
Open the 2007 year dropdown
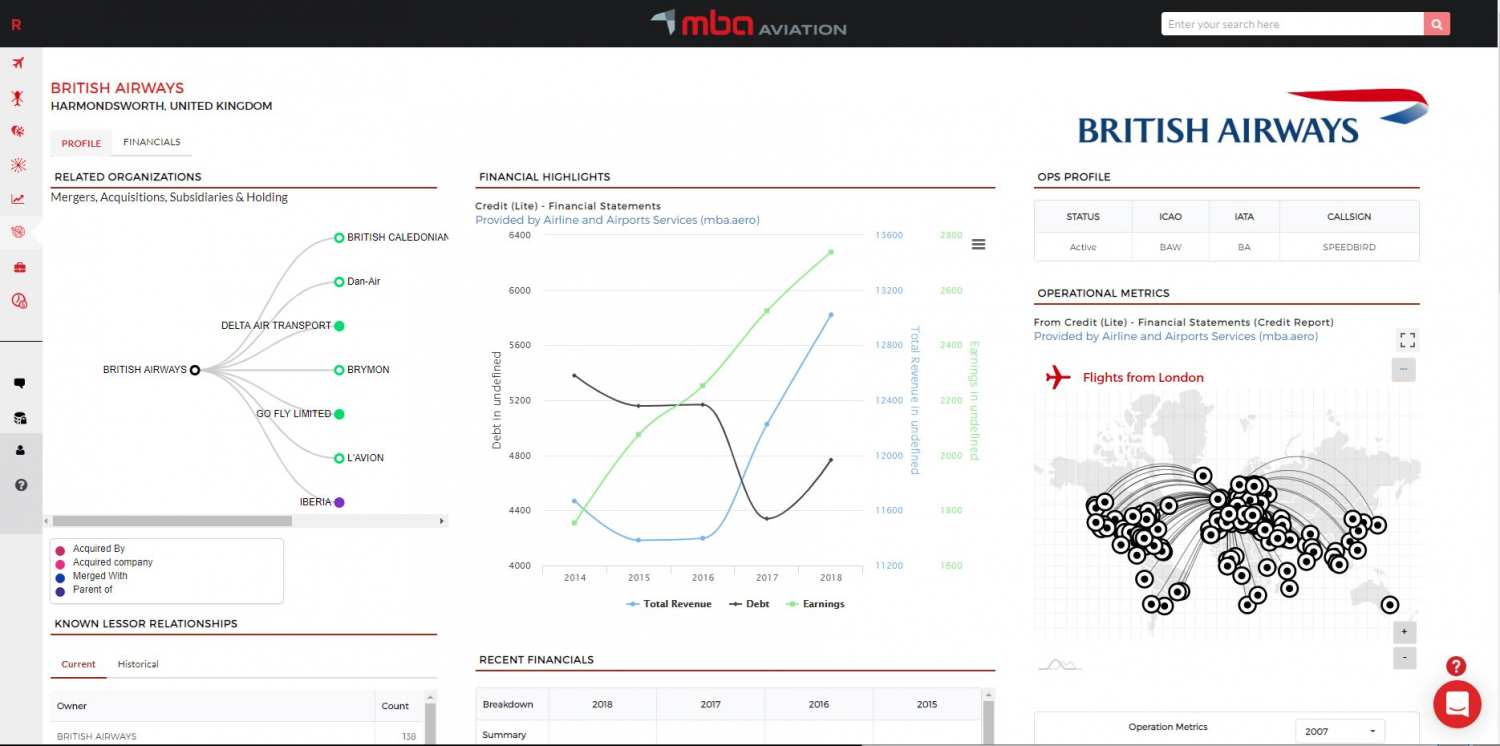point(1339,731)
